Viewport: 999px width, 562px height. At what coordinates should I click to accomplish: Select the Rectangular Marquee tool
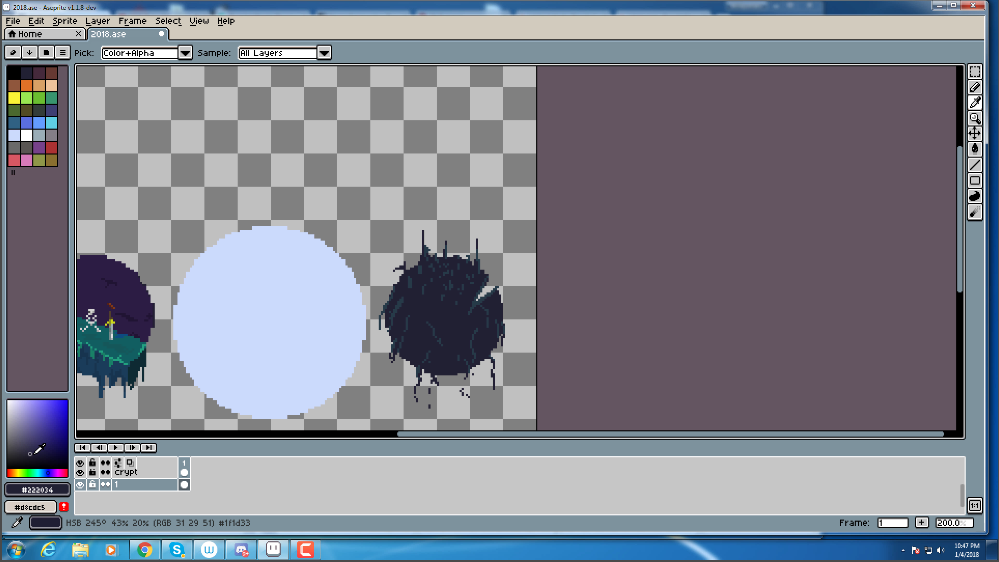(975, 72)
